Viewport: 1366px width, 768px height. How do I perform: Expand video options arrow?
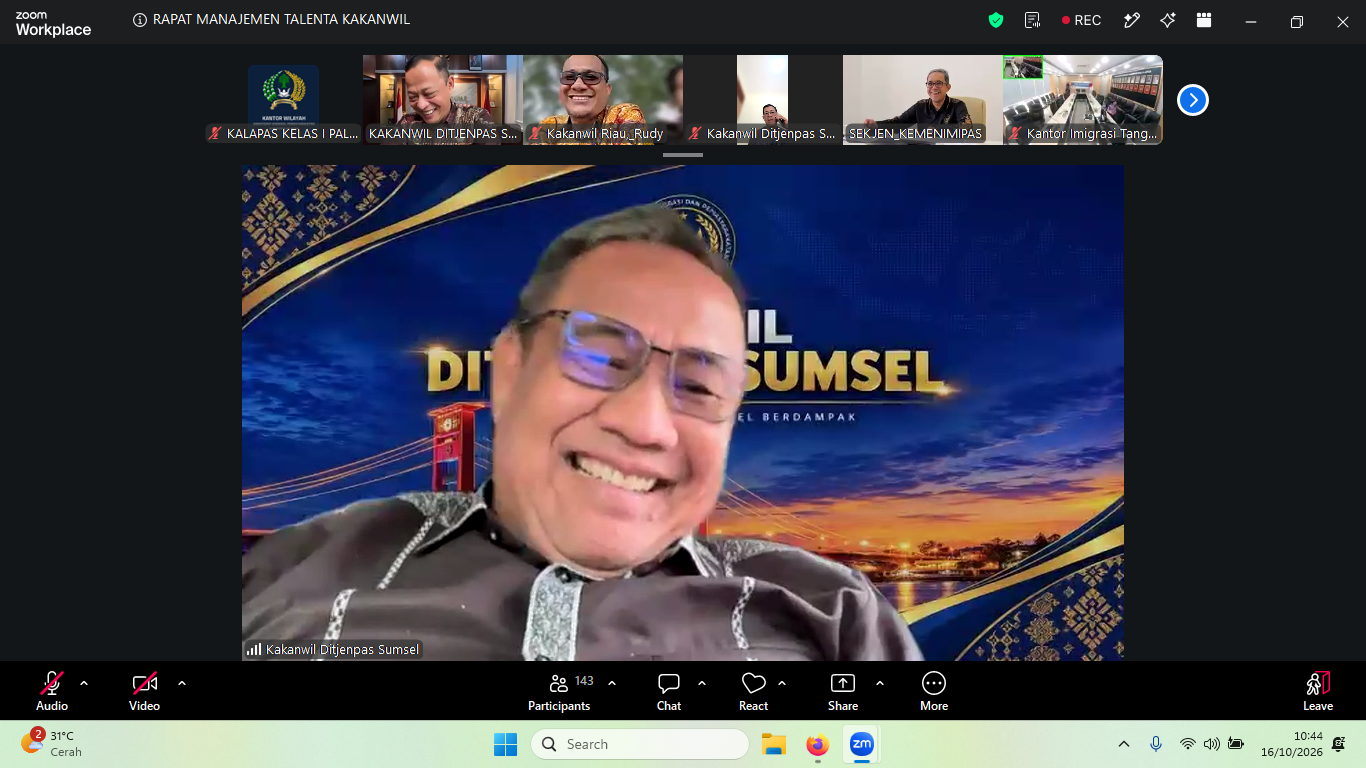(182, 684)
